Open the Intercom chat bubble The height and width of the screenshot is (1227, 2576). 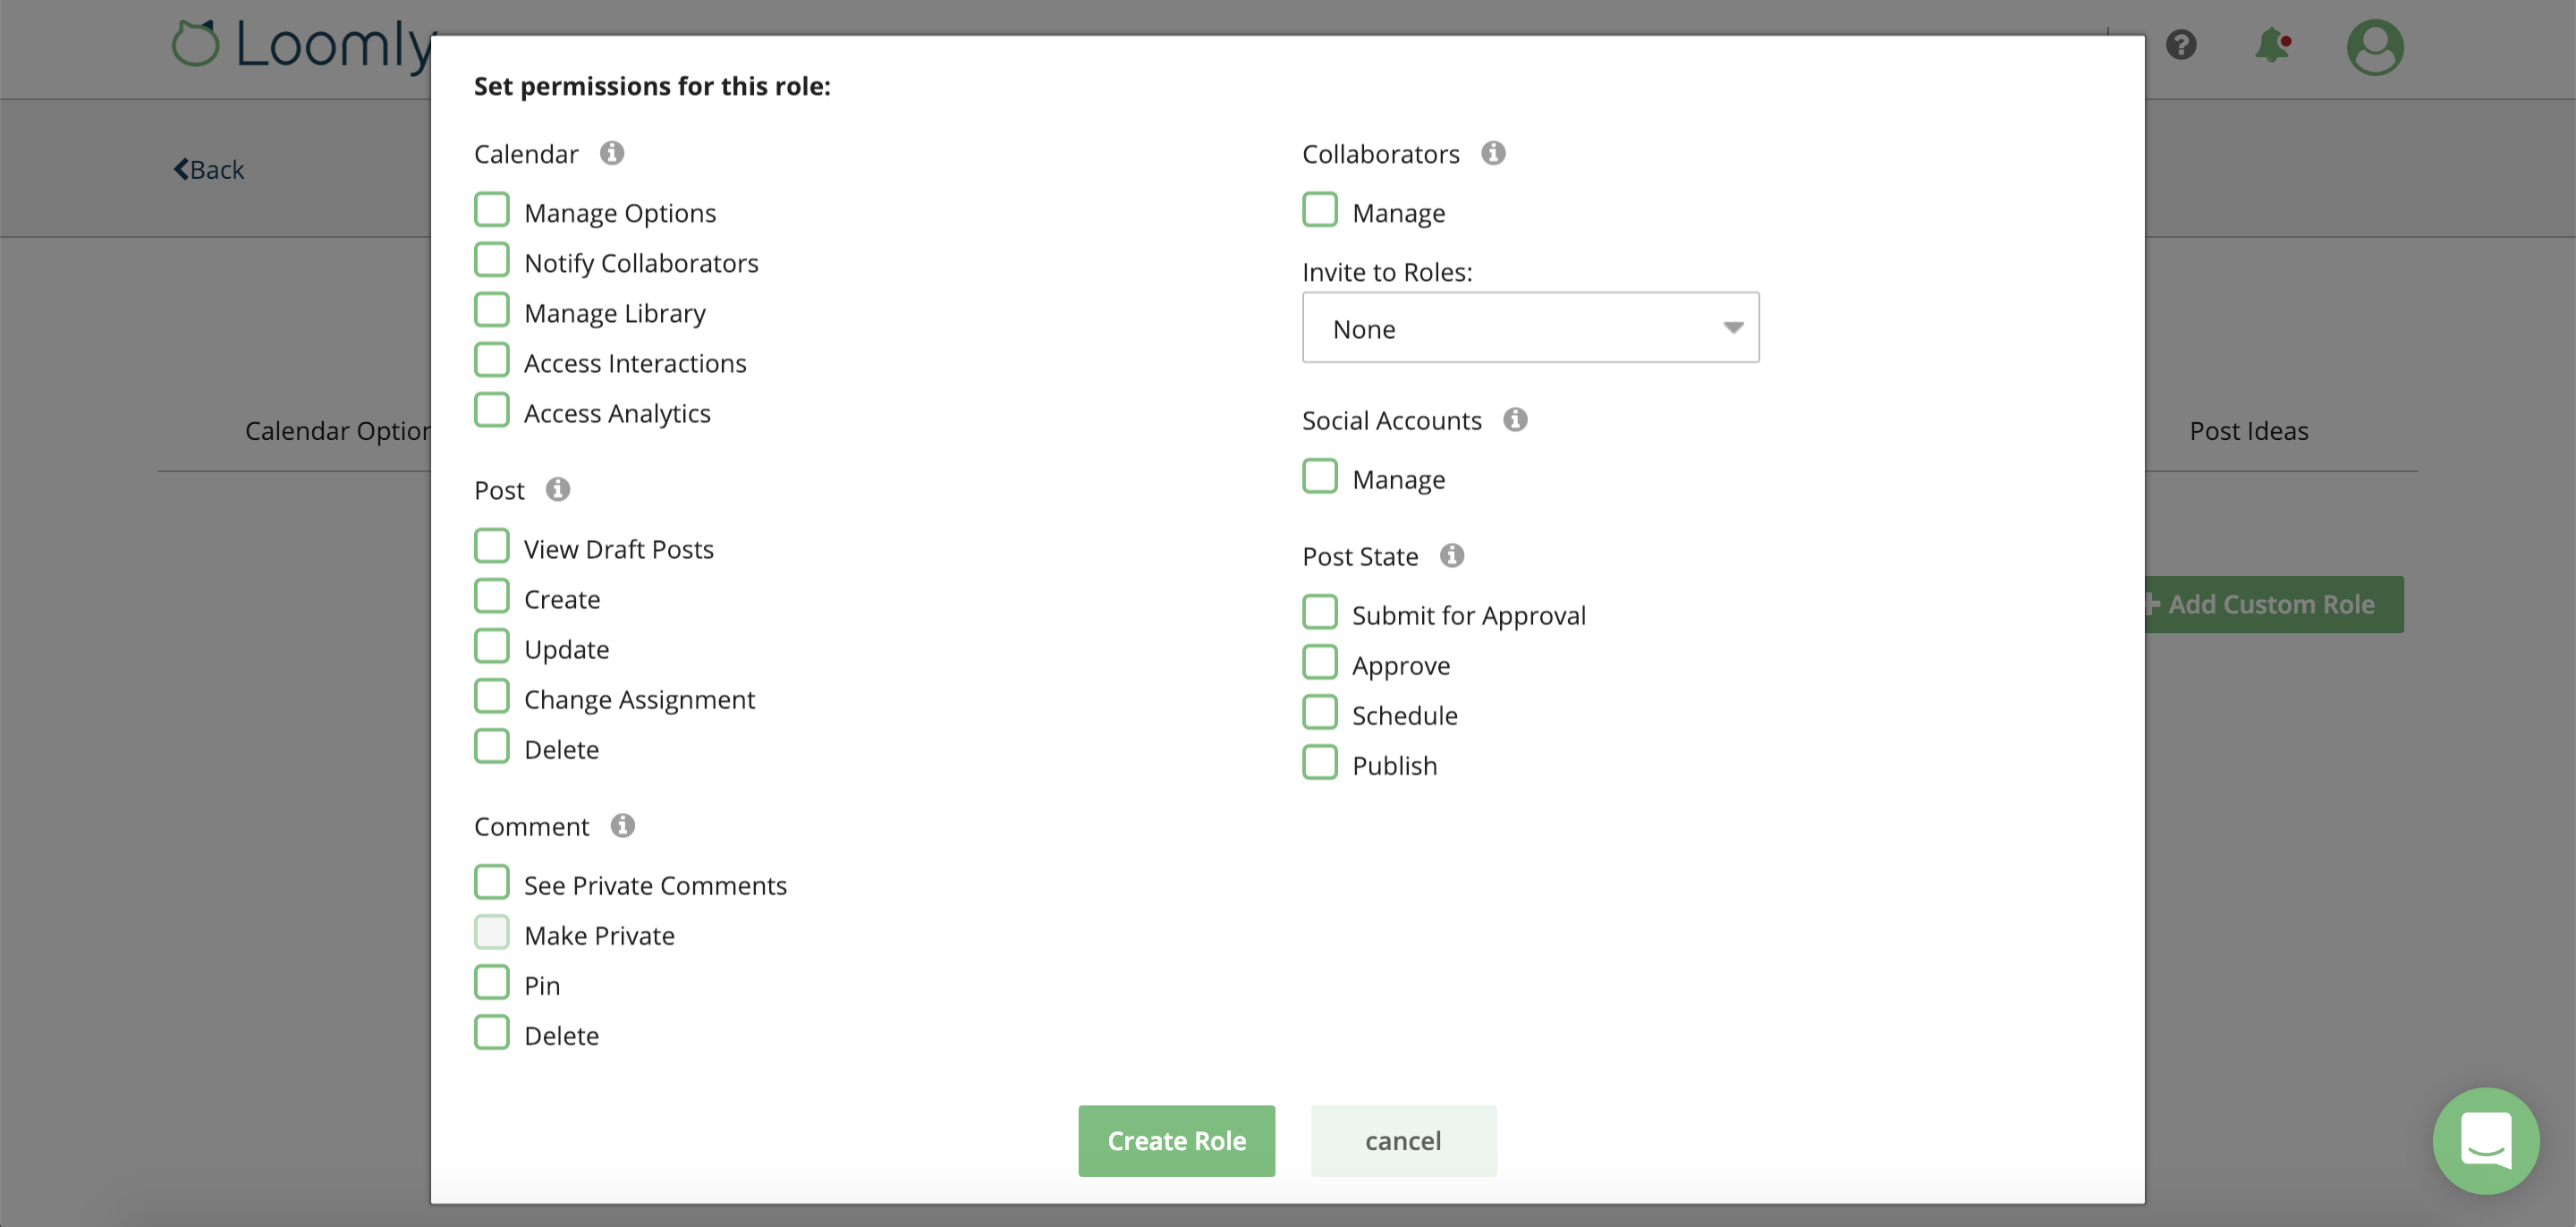(2487, 1141)
